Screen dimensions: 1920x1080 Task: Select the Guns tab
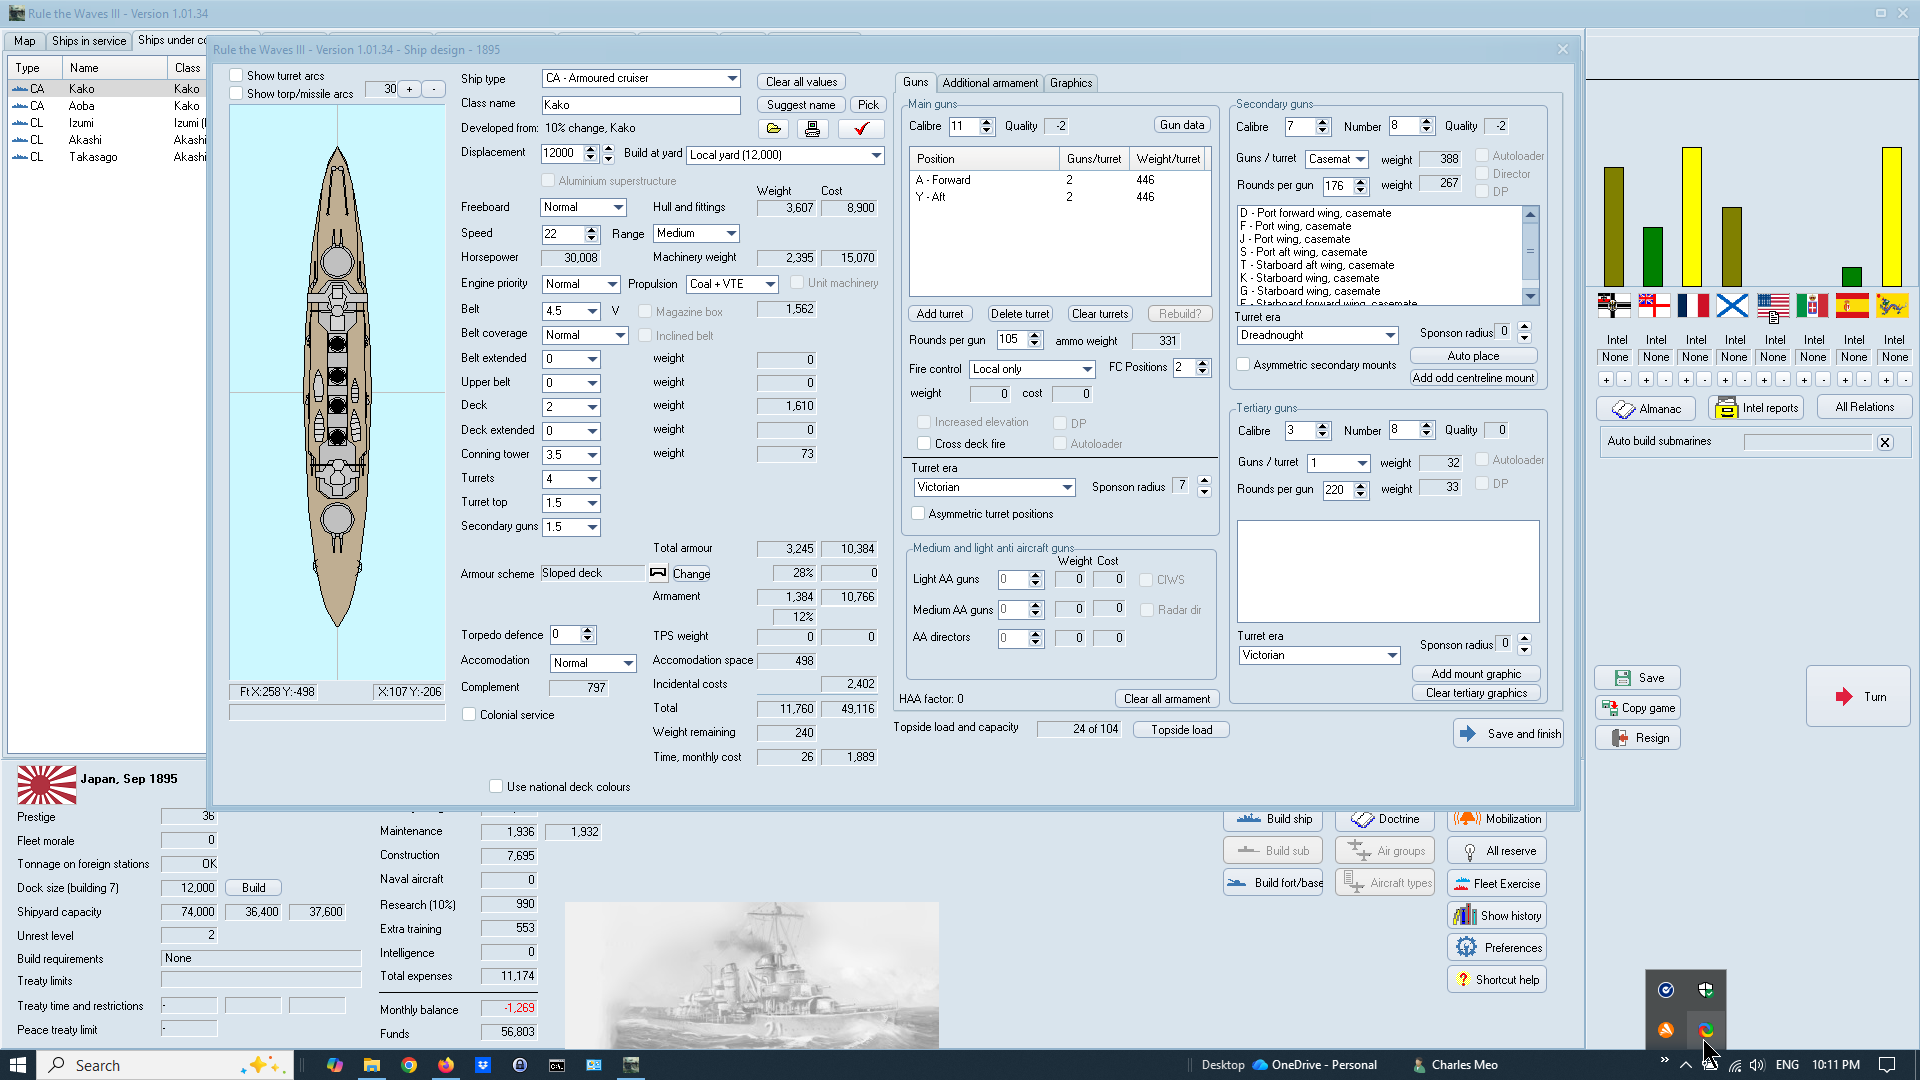916,82
